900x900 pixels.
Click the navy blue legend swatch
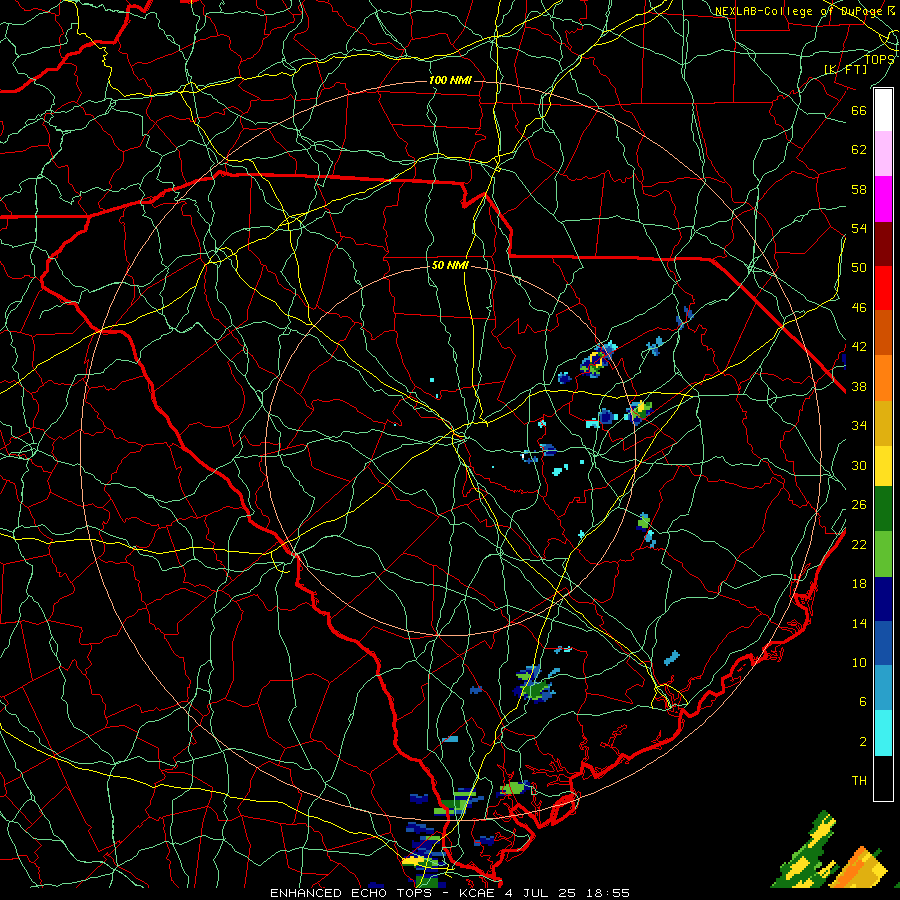(x=883, y=599)
